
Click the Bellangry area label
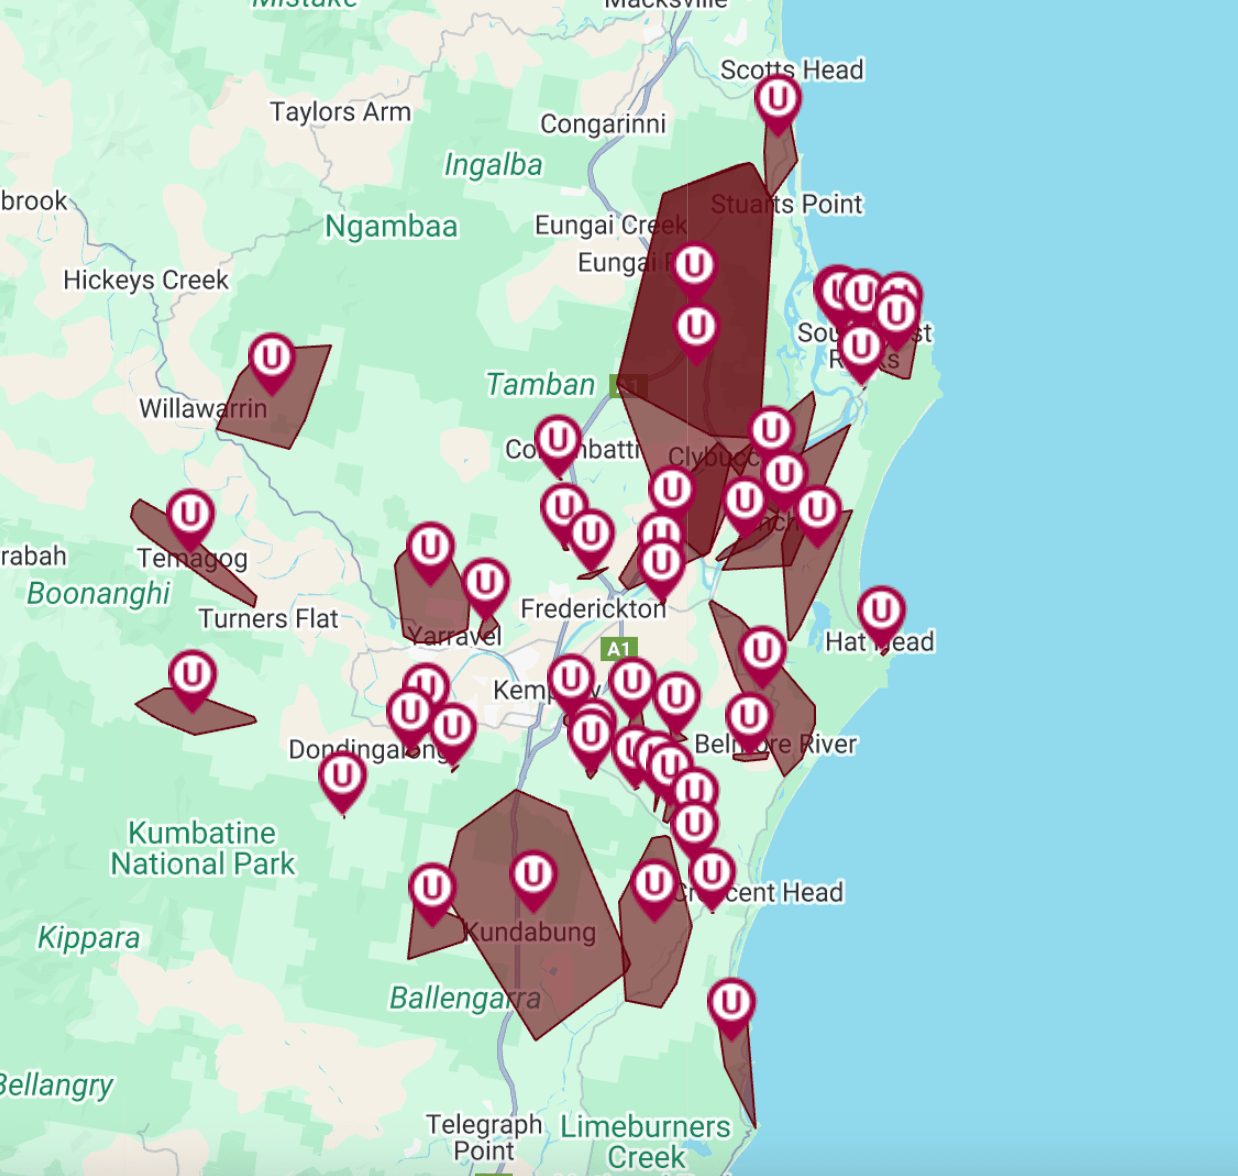[56, 1085]
